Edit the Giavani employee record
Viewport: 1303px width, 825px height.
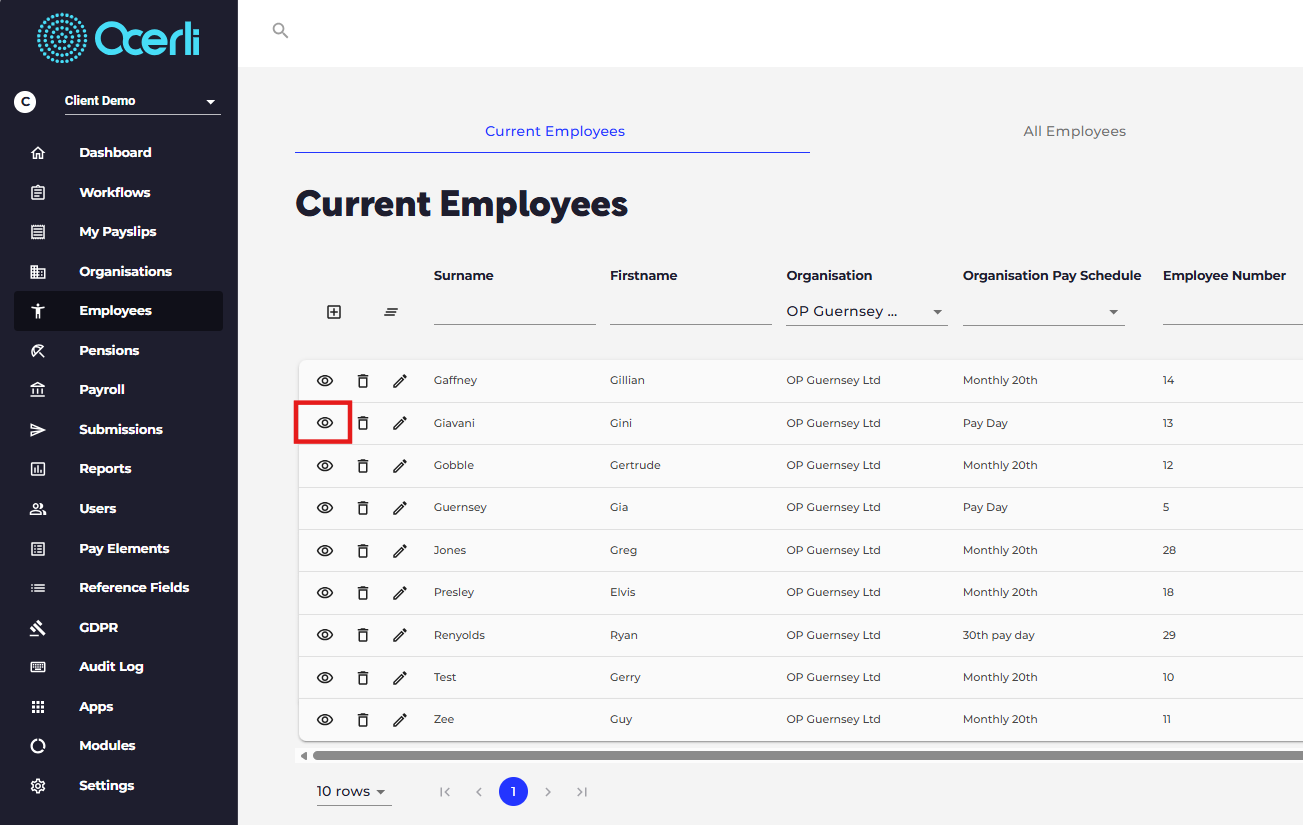[x=400, y=423]
